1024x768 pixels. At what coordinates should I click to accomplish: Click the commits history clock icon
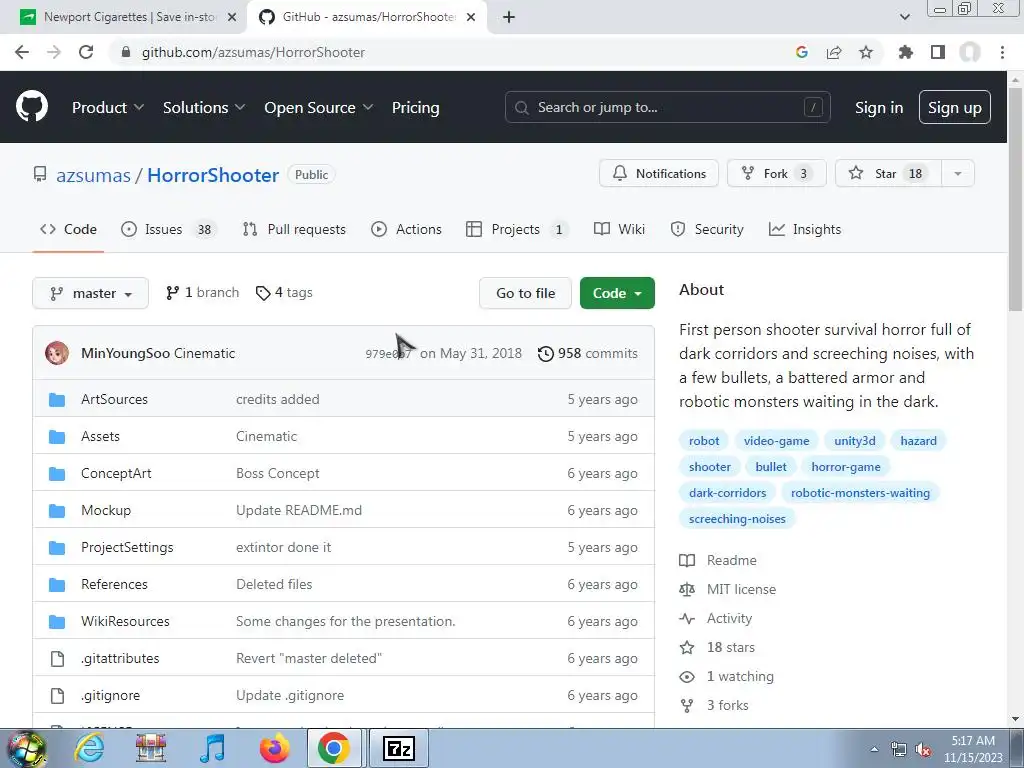[x=545, y=353]
